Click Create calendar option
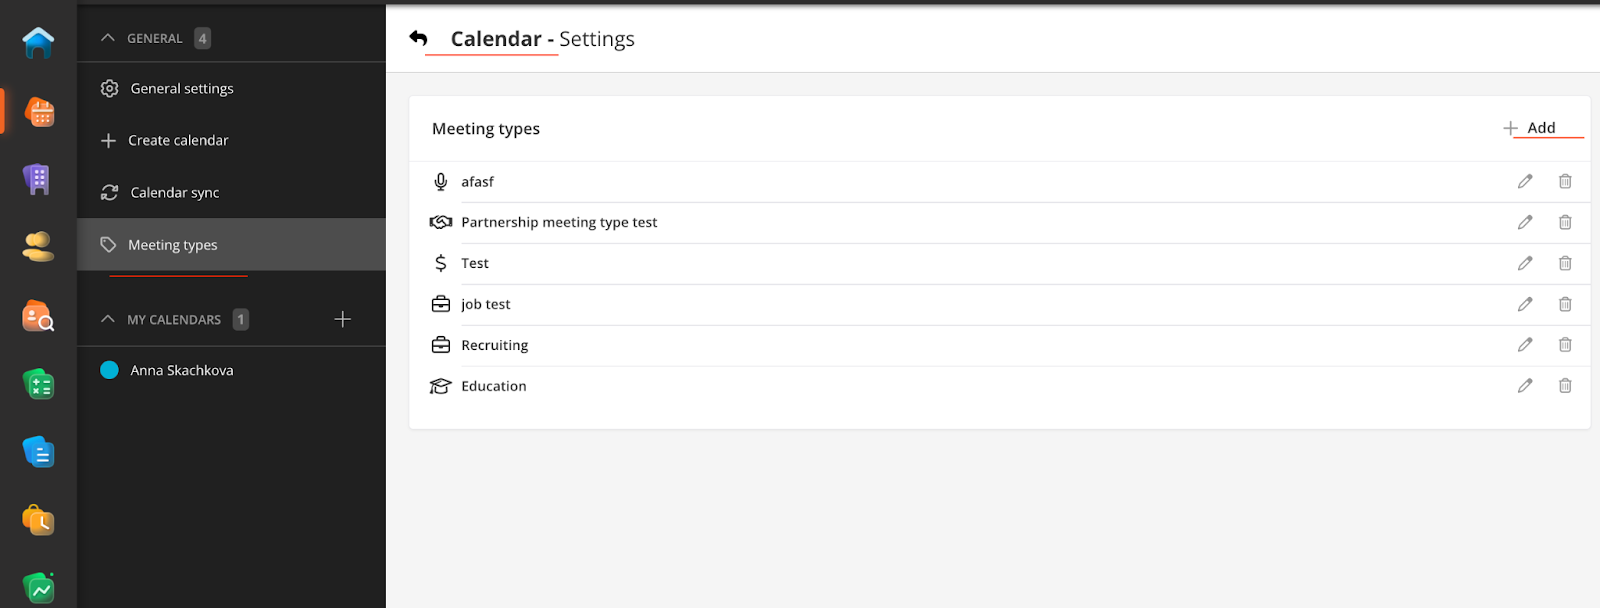 177,140
